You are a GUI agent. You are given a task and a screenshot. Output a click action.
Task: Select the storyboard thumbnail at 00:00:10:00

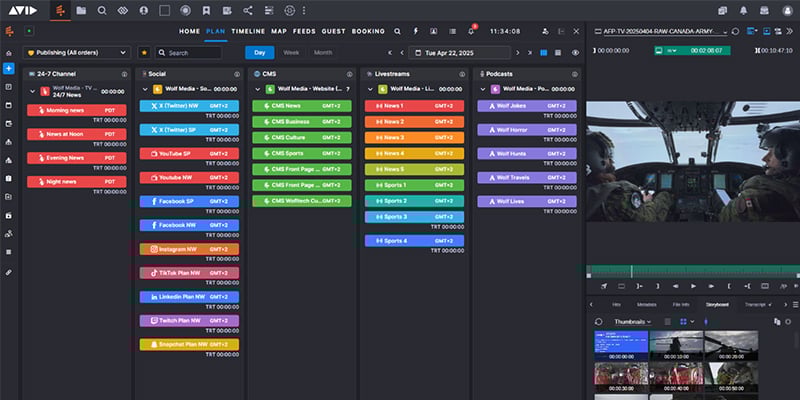coord(676,345)
